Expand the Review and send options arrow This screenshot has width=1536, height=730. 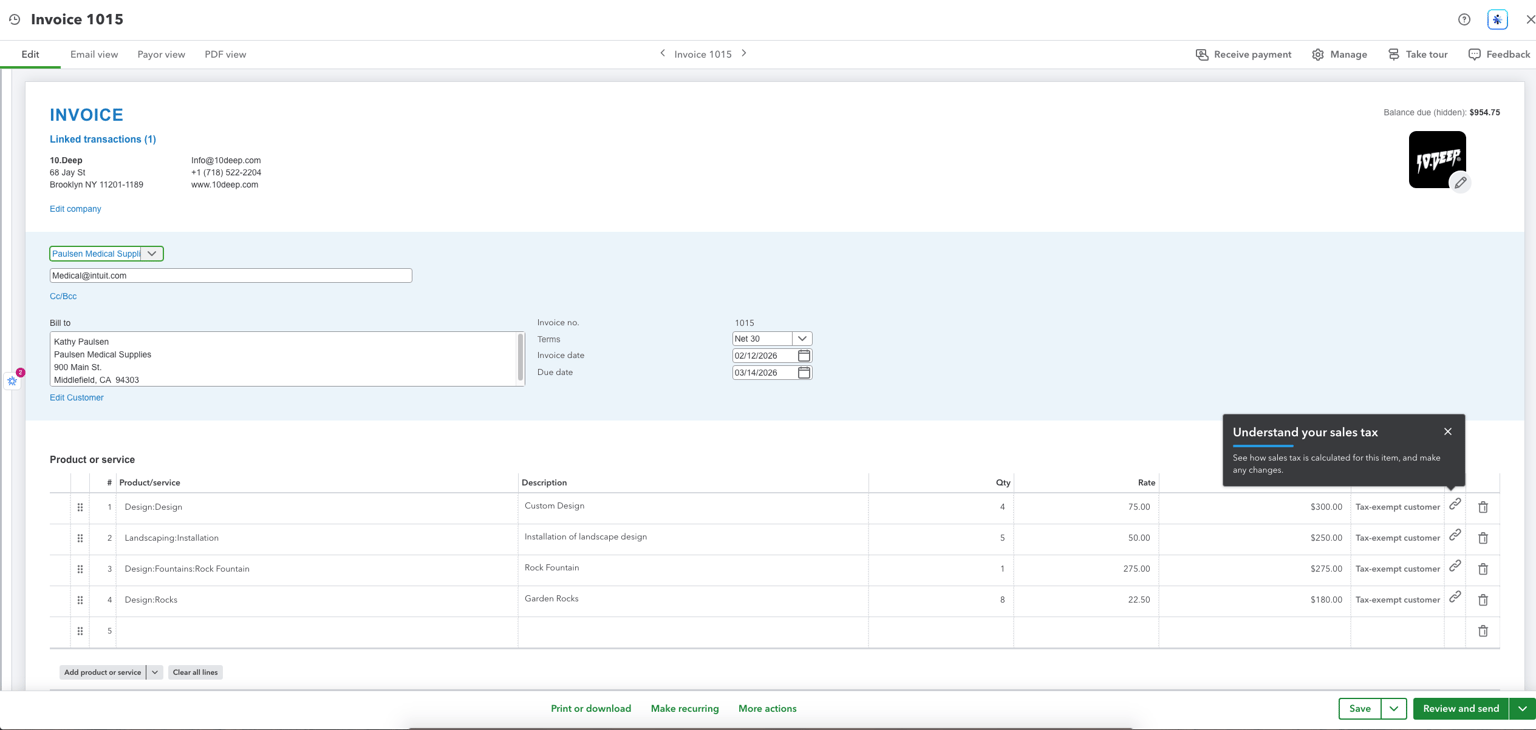[1523, 709]
